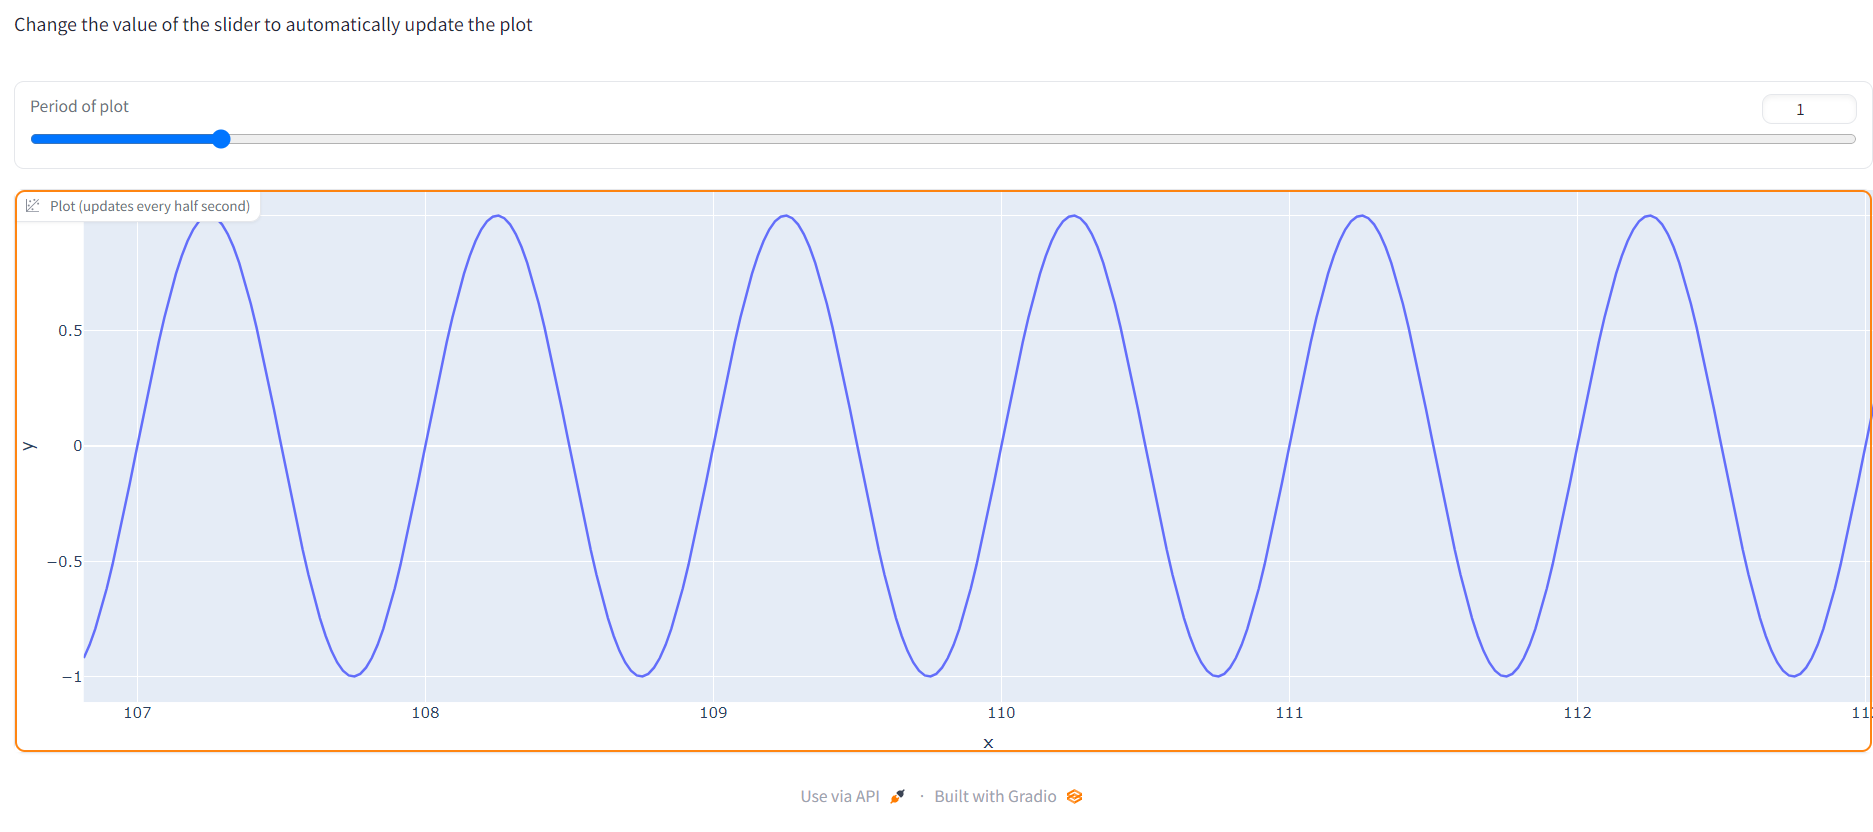1873x832 pixels.
Task: Click the instruction text about changing the slider
Action: (x=273, y=24)
